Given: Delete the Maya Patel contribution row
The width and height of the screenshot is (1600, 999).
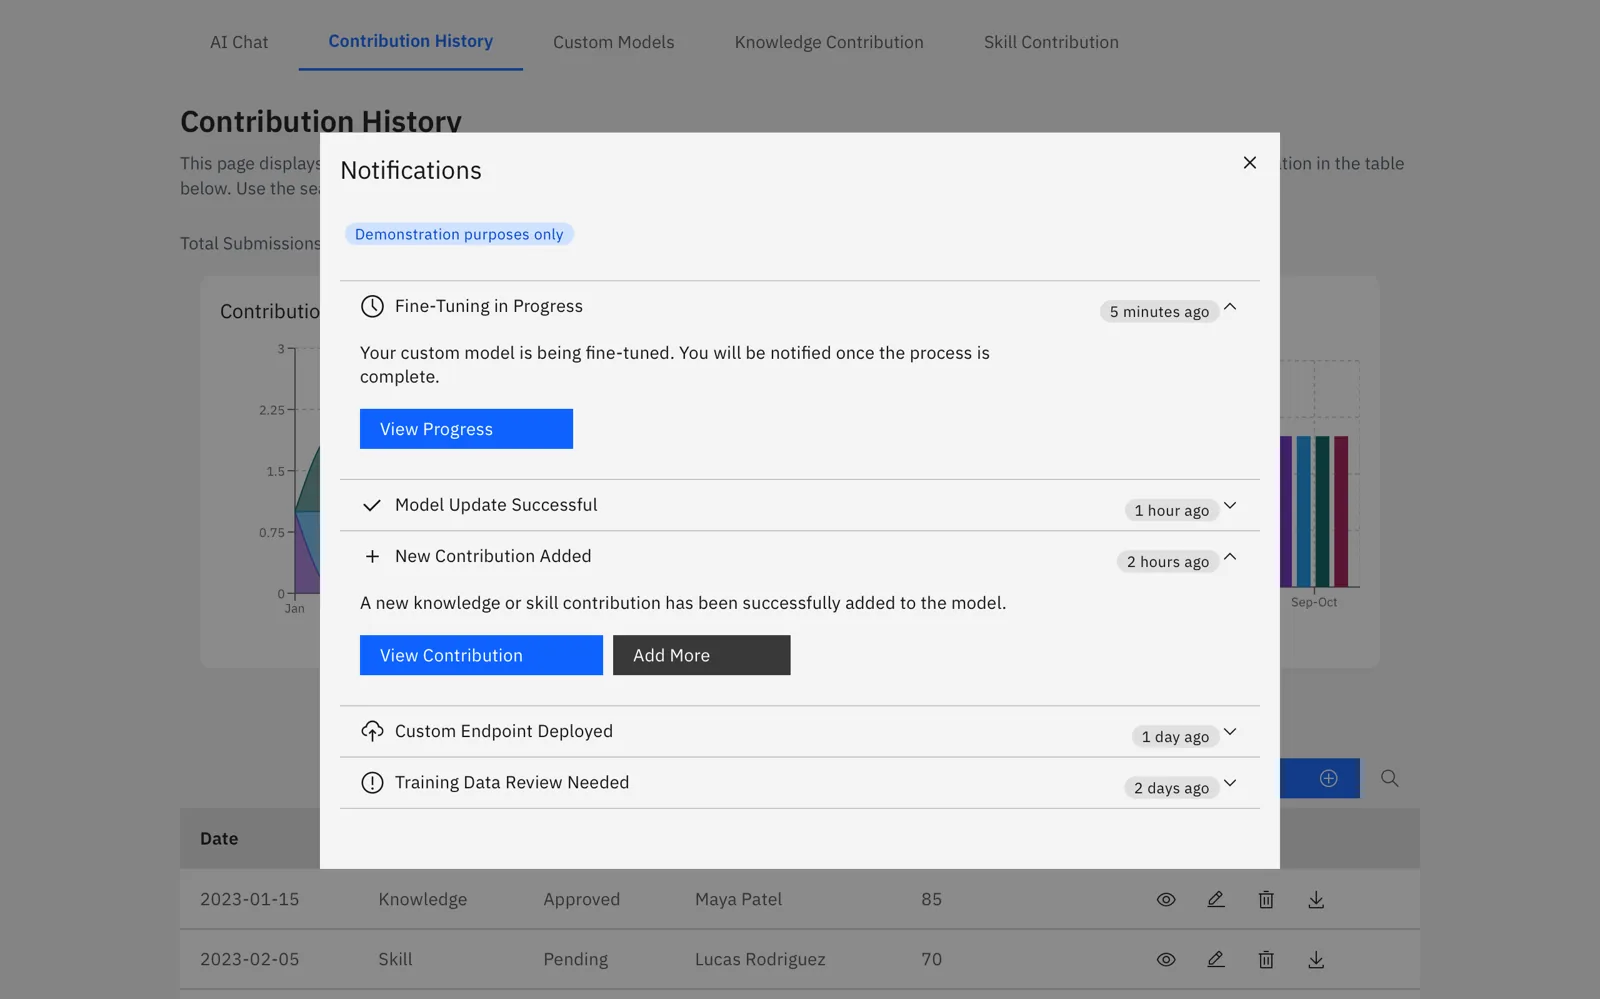Looking at the screenshot, I should coord(1266,899).
